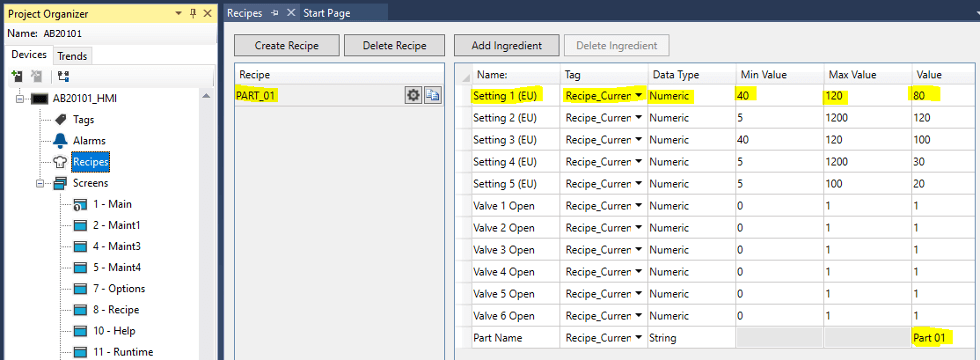Click the Tags icon in the tree
The height and width of the screenshot is (360, 980).
pos(61,119)
